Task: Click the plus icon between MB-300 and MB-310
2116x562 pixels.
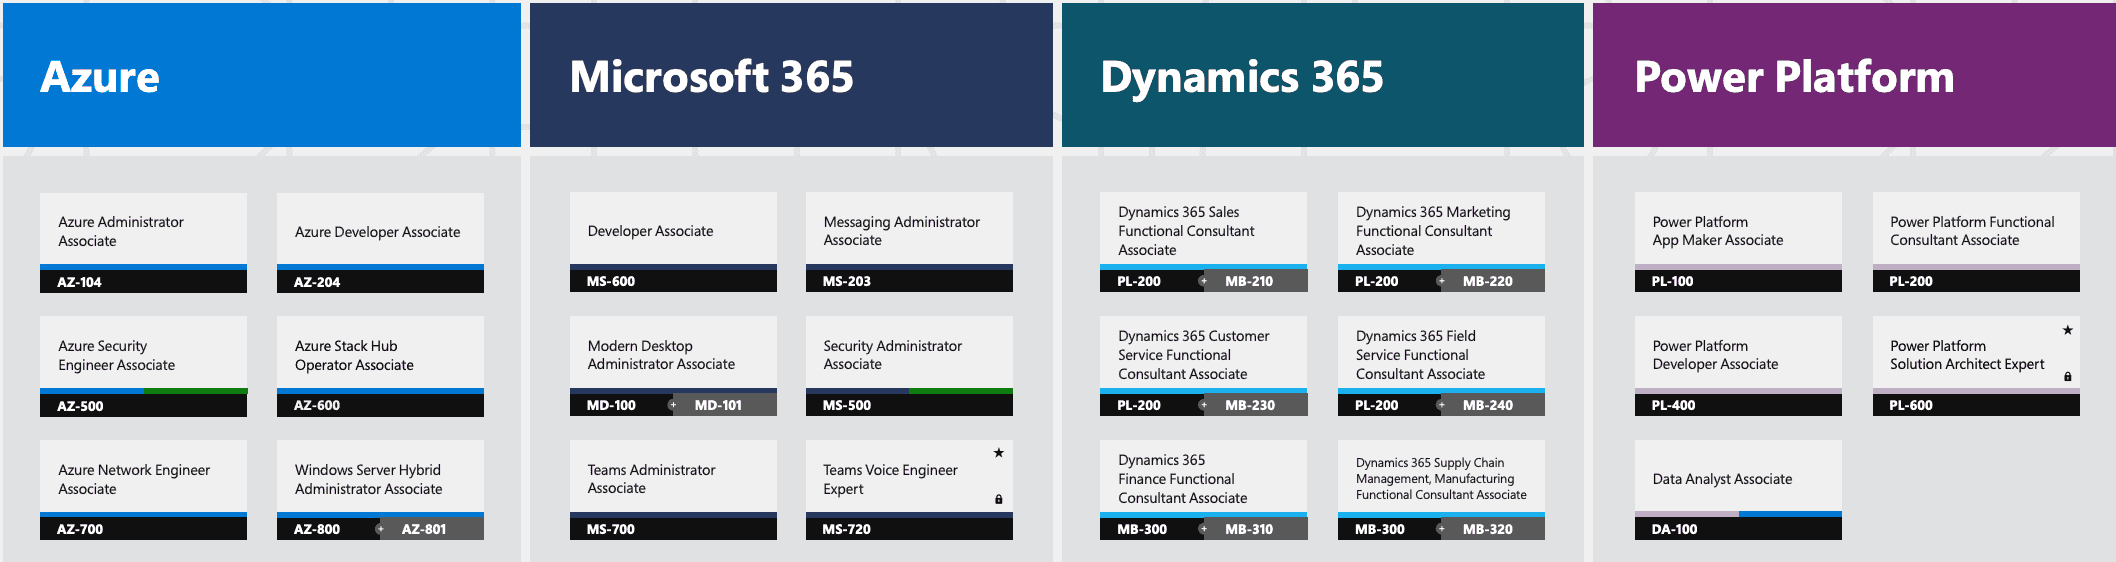Action: (1203, 529)
